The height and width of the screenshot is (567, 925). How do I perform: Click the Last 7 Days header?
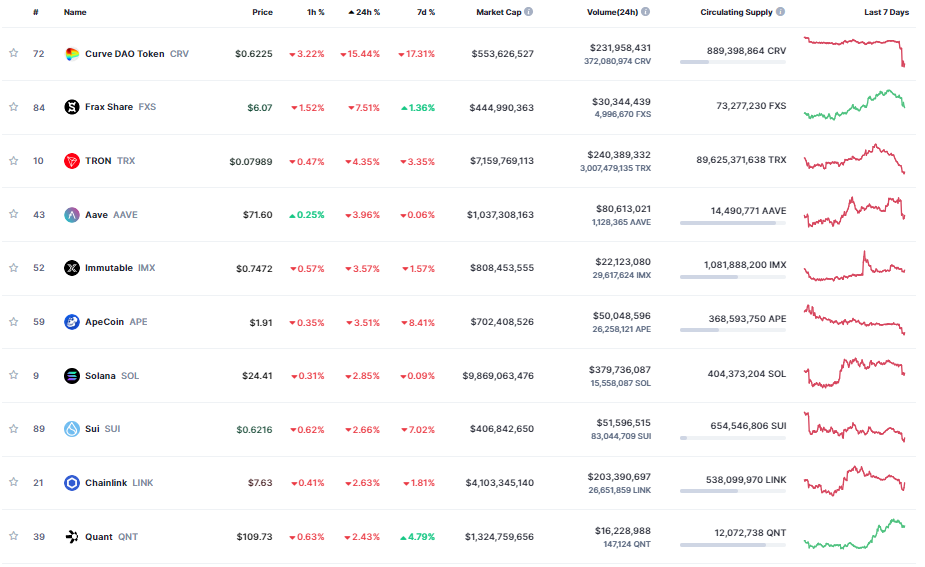pos(887,12)
